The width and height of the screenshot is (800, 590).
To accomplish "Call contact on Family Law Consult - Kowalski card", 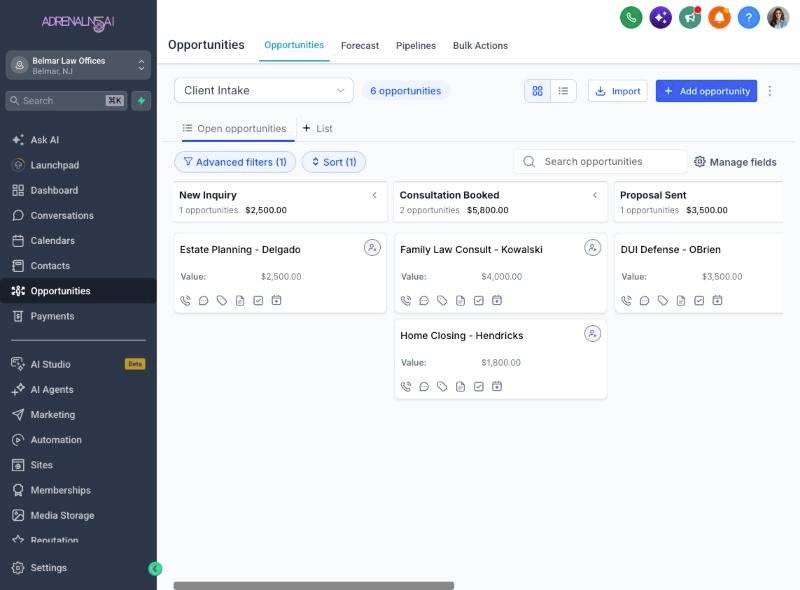I will tap(406, 301).
